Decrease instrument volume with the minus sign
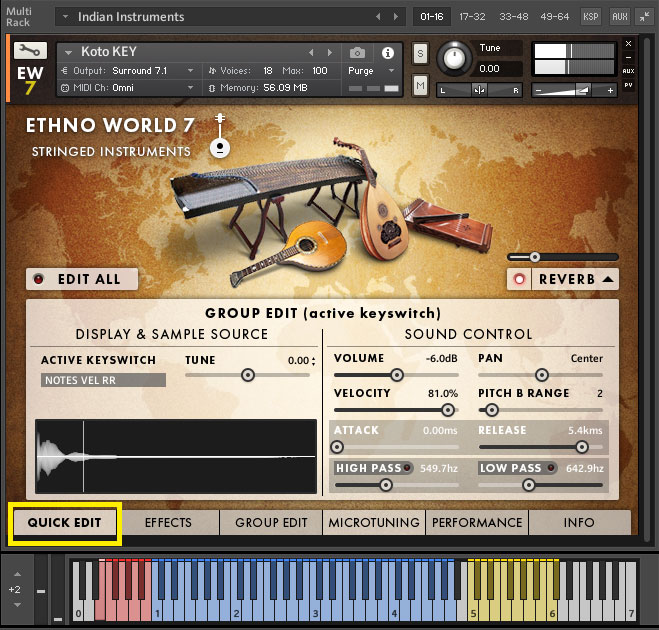 pyautogui.click(x=538, y=90)
